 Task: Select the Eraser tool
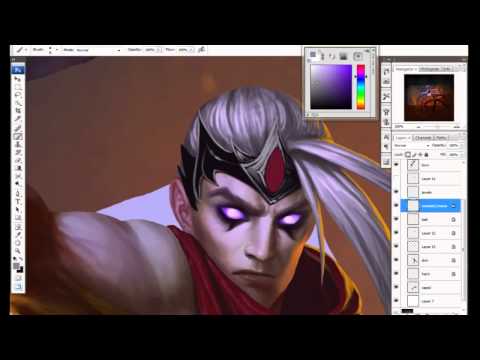(x=17, y=160)
